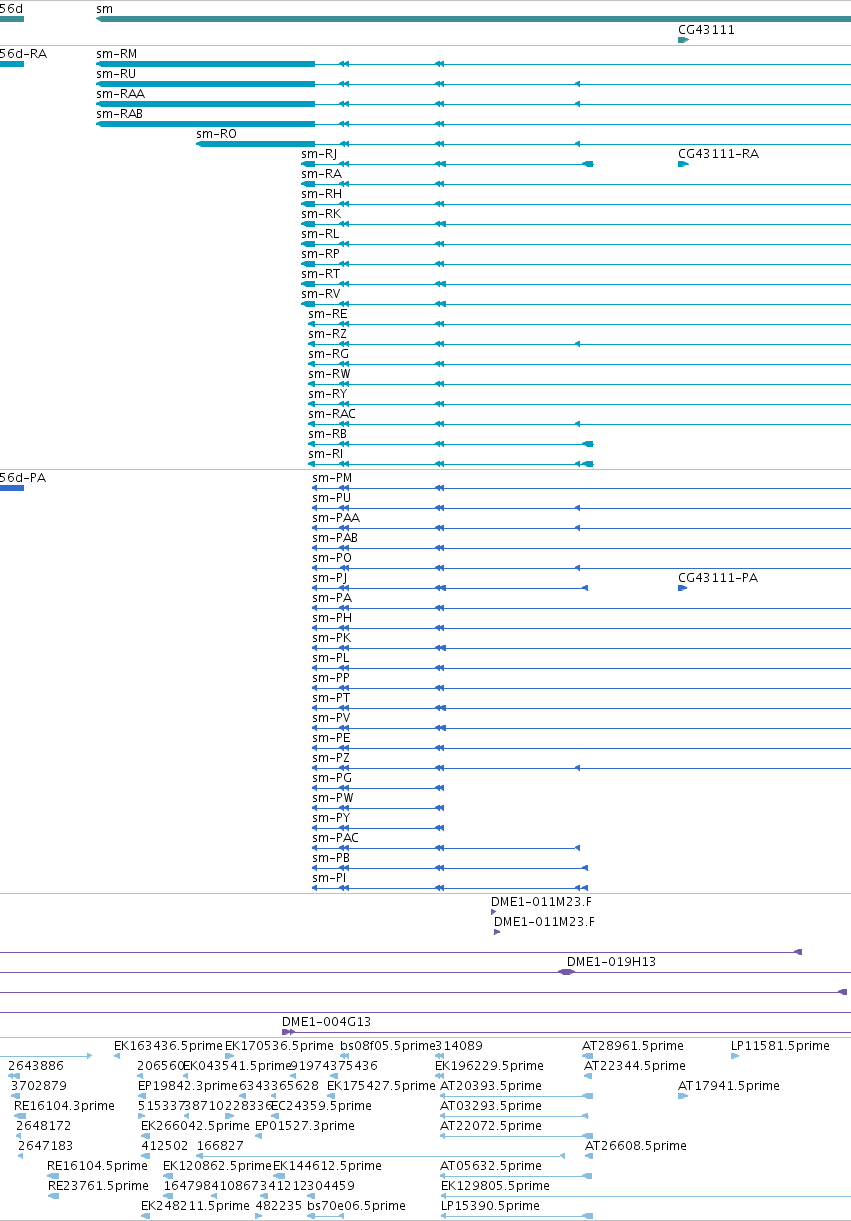Click the DME1-019H13 clone label
Screen dimensions: 851x1221
pos(611,962)
